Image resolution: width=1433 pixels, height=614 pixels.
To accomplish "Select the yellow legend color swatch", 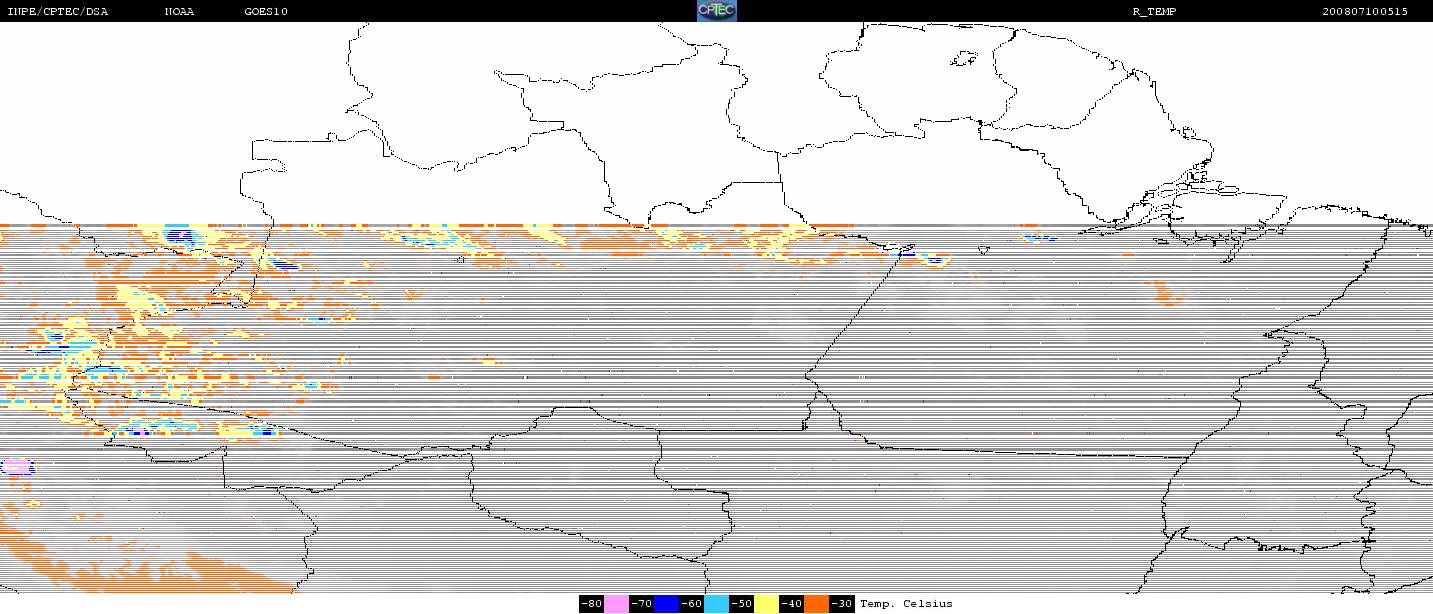I will (766, 604).
